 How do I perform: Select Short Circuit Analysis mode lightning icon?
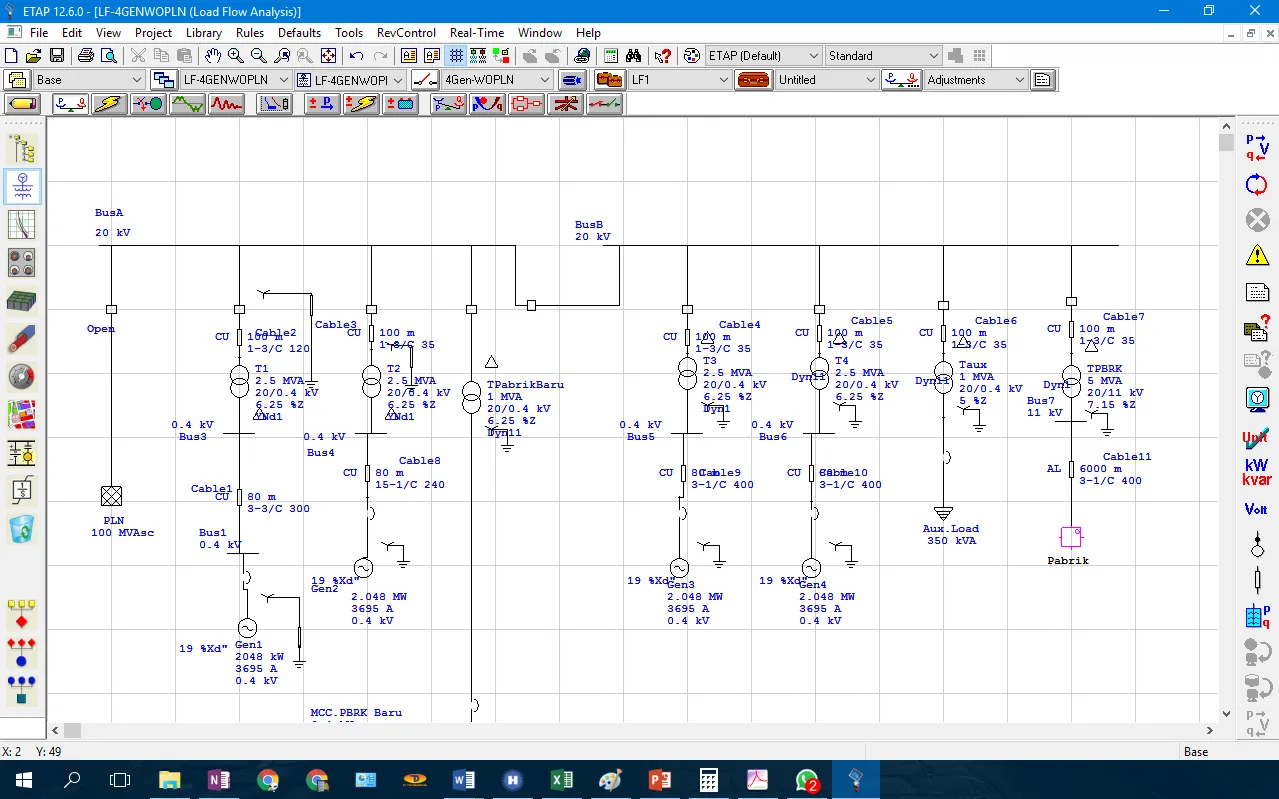coord(110,104)
